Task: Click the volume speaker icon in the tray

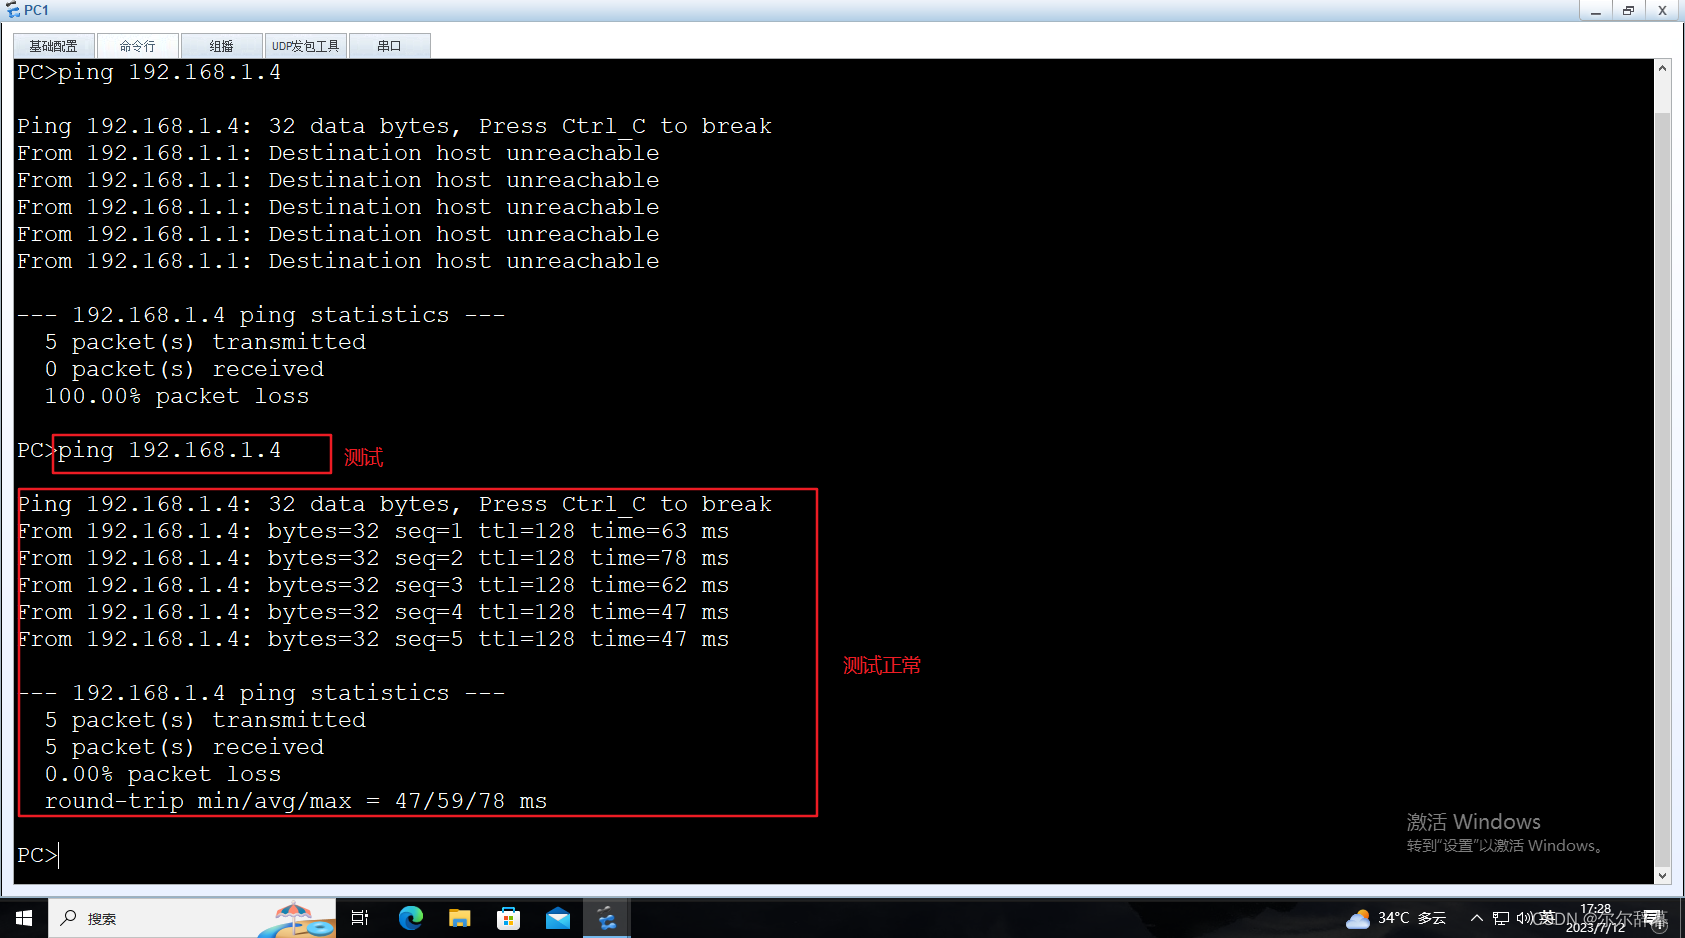Action: click(1524, 917)
